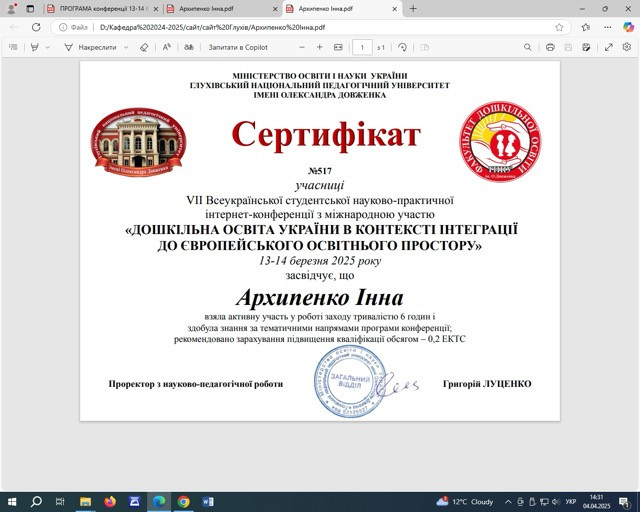Click Запитати в Copilot button
The height and width of the screenshot is (512, 640).
(238, 47)
